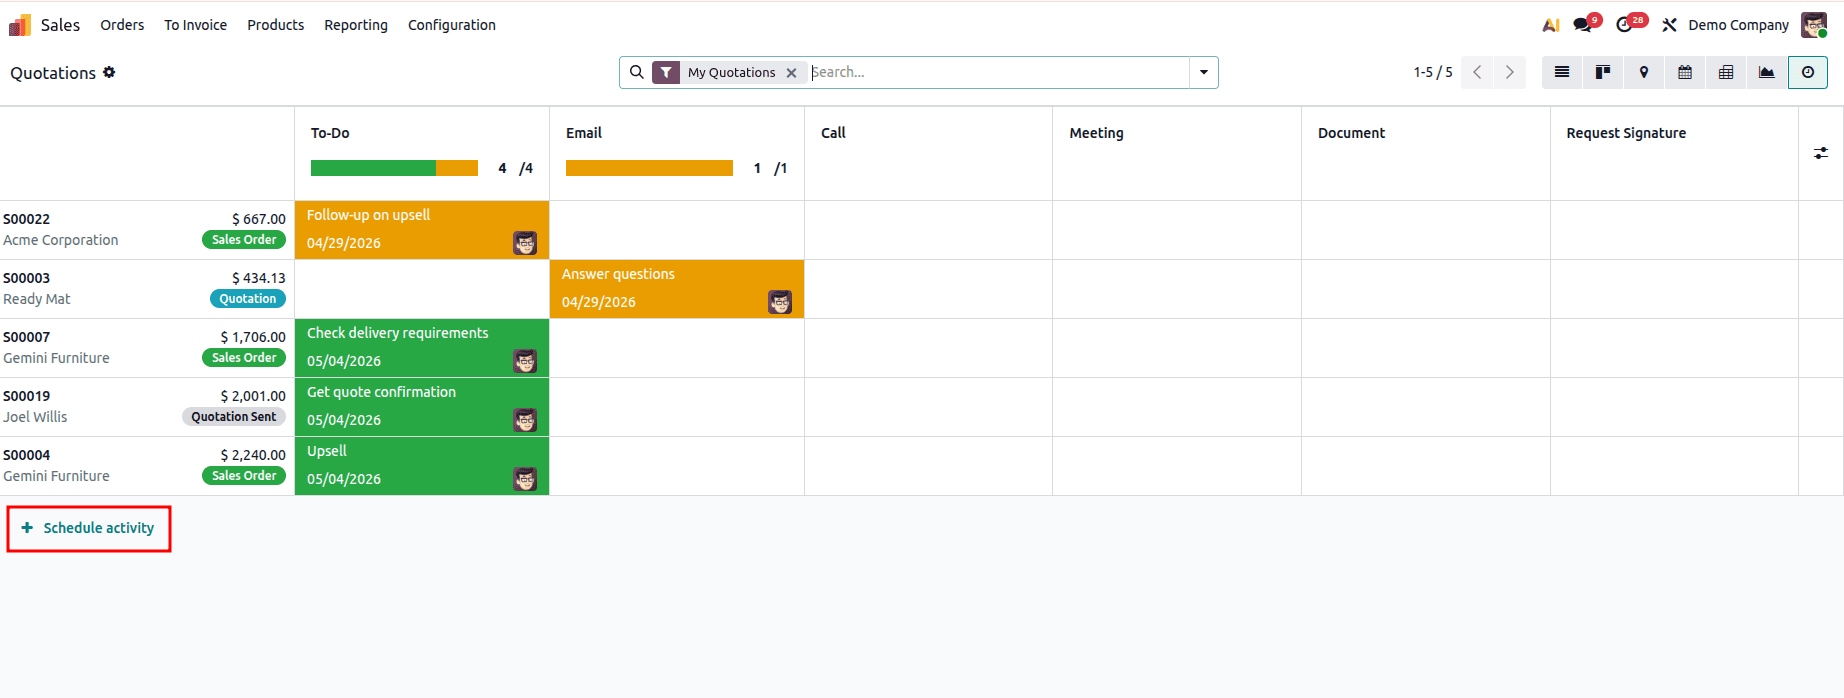Screen dimensions: 1844x698
Task: Switch to map view
Action: coord(1644,72)
